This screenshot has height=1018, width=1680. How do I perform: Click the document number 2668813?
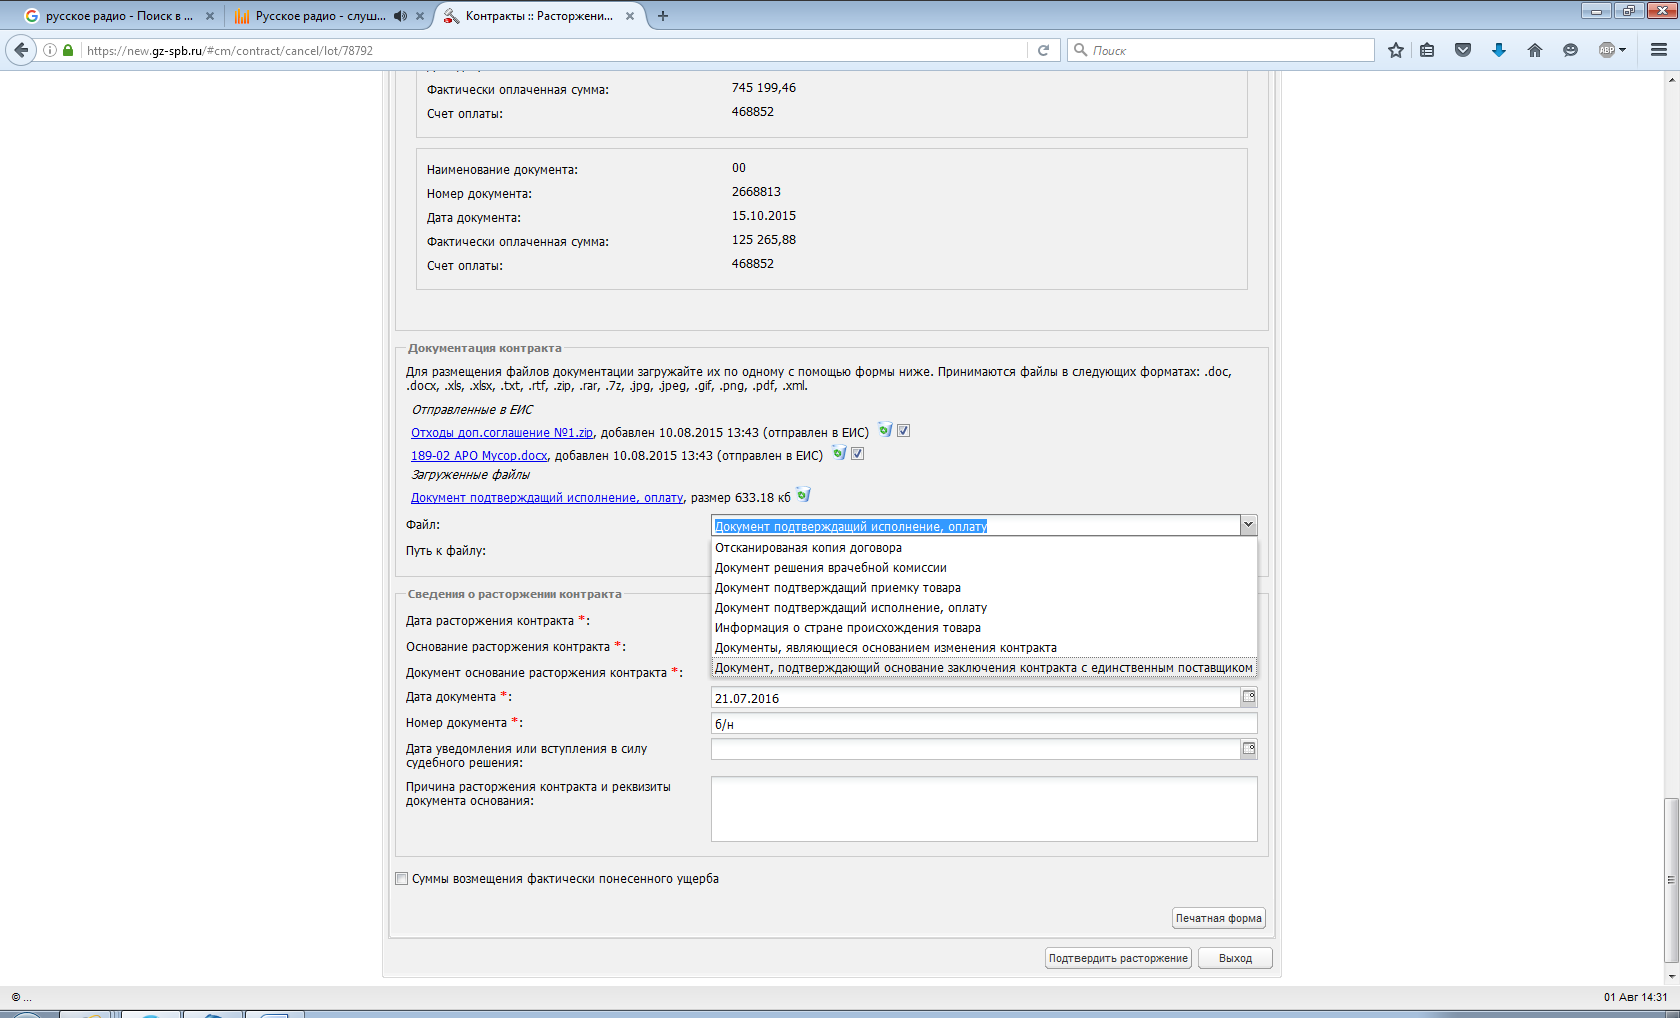click(x=756, y=192)
